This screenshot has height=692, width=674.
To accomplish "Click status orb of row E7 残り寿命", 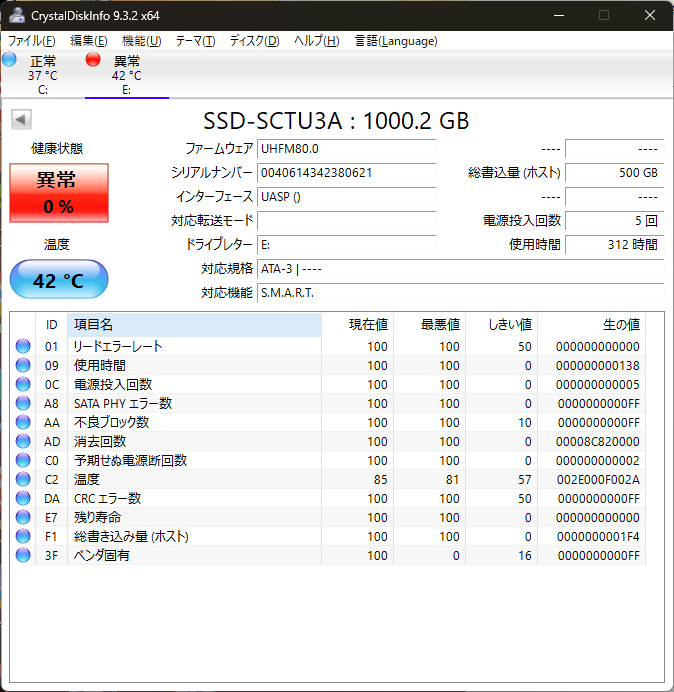I will pyautogui.click(x=23, y=517).
